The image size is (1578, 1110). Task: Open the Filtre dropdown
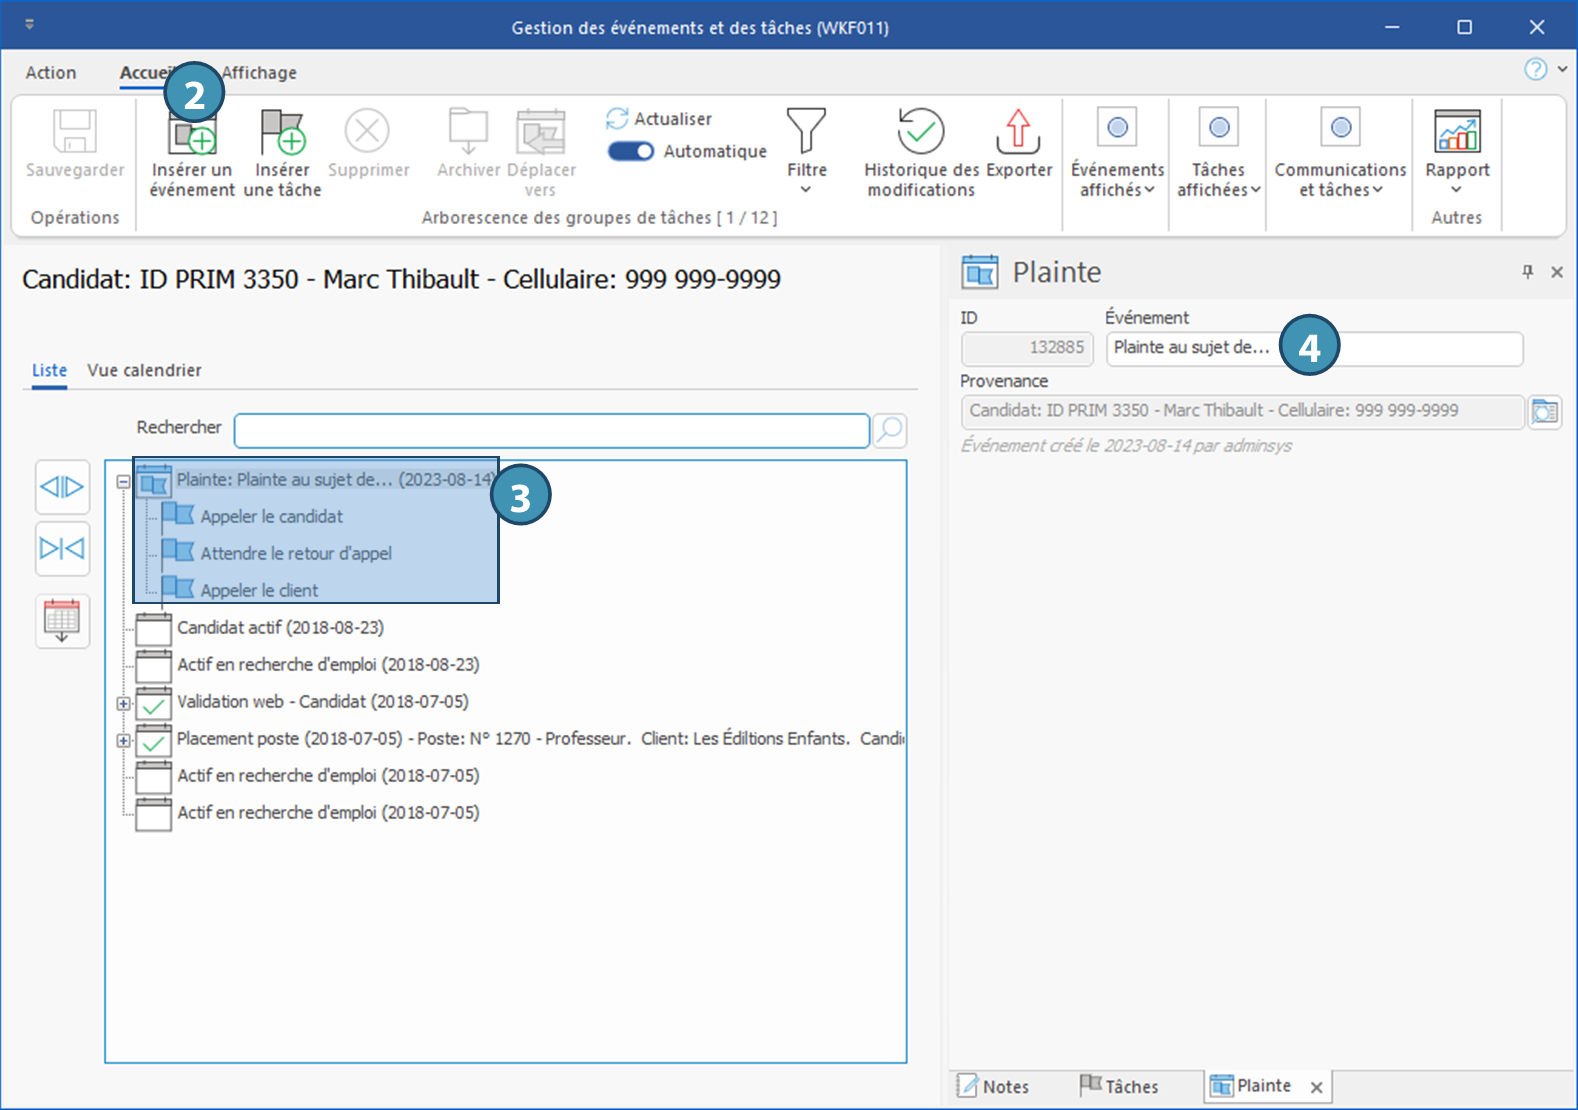[x=806, y=150]
